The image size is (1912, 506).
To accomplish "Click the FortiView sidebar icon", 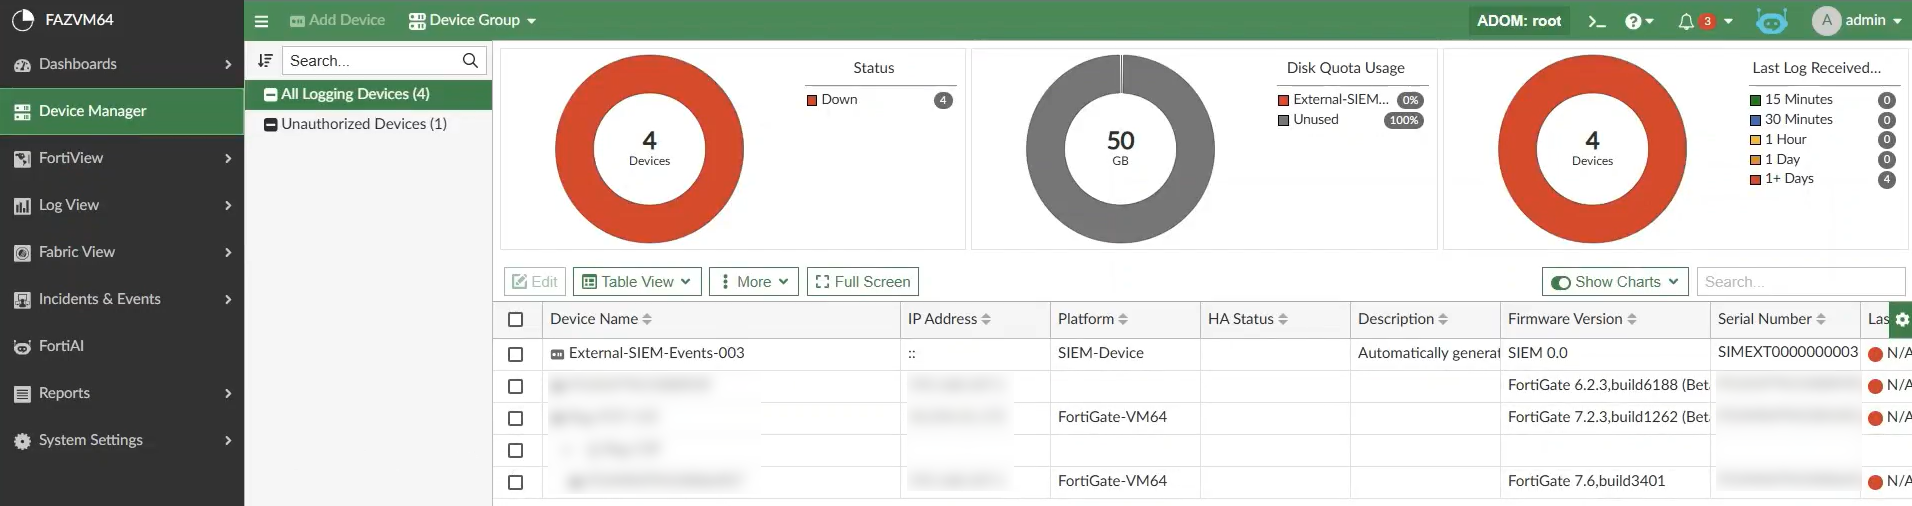I will coord(22,159).
